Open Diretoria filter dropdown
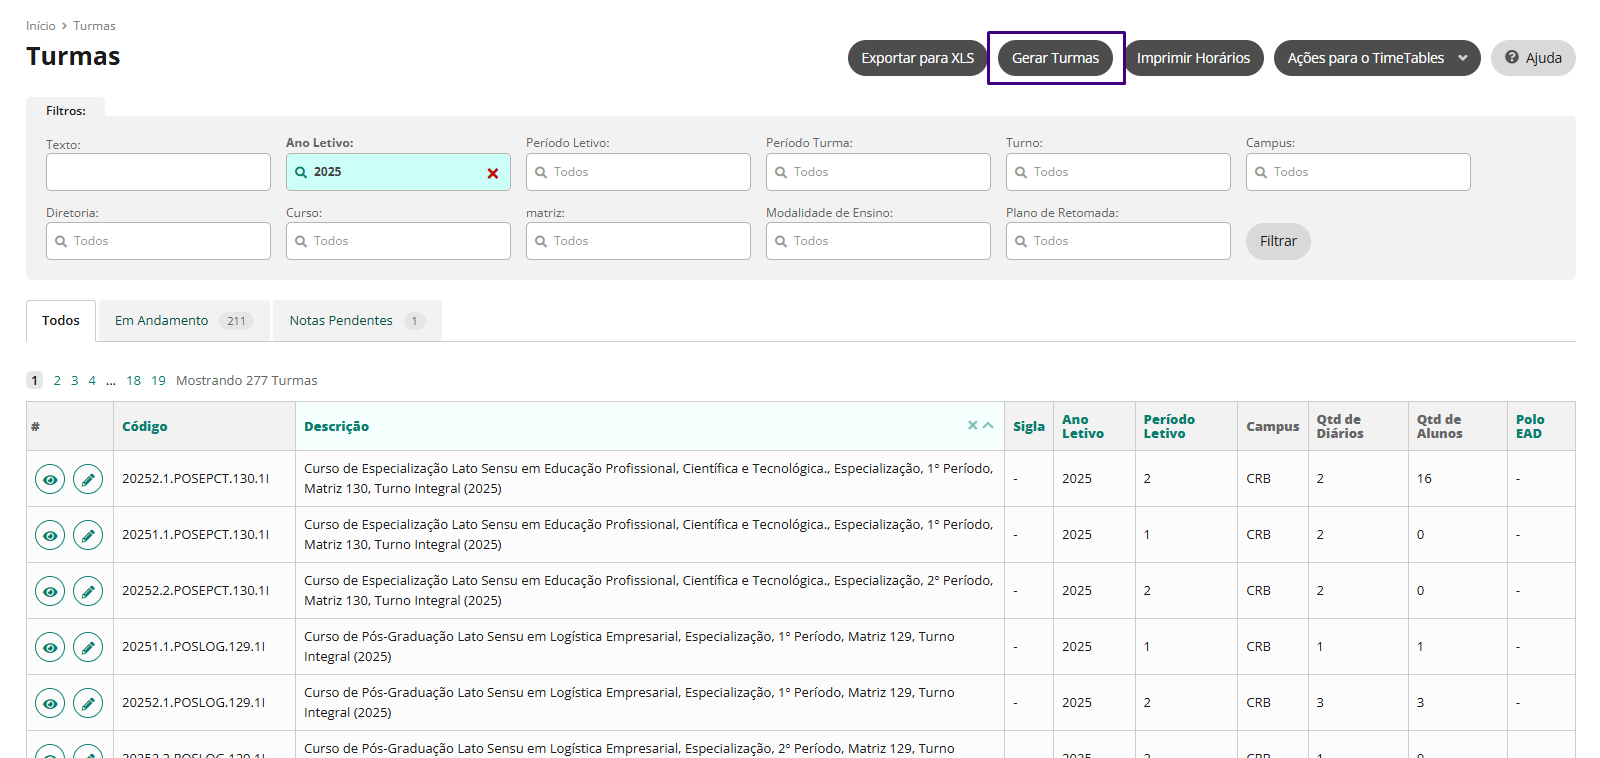 [x=158, y=241]
